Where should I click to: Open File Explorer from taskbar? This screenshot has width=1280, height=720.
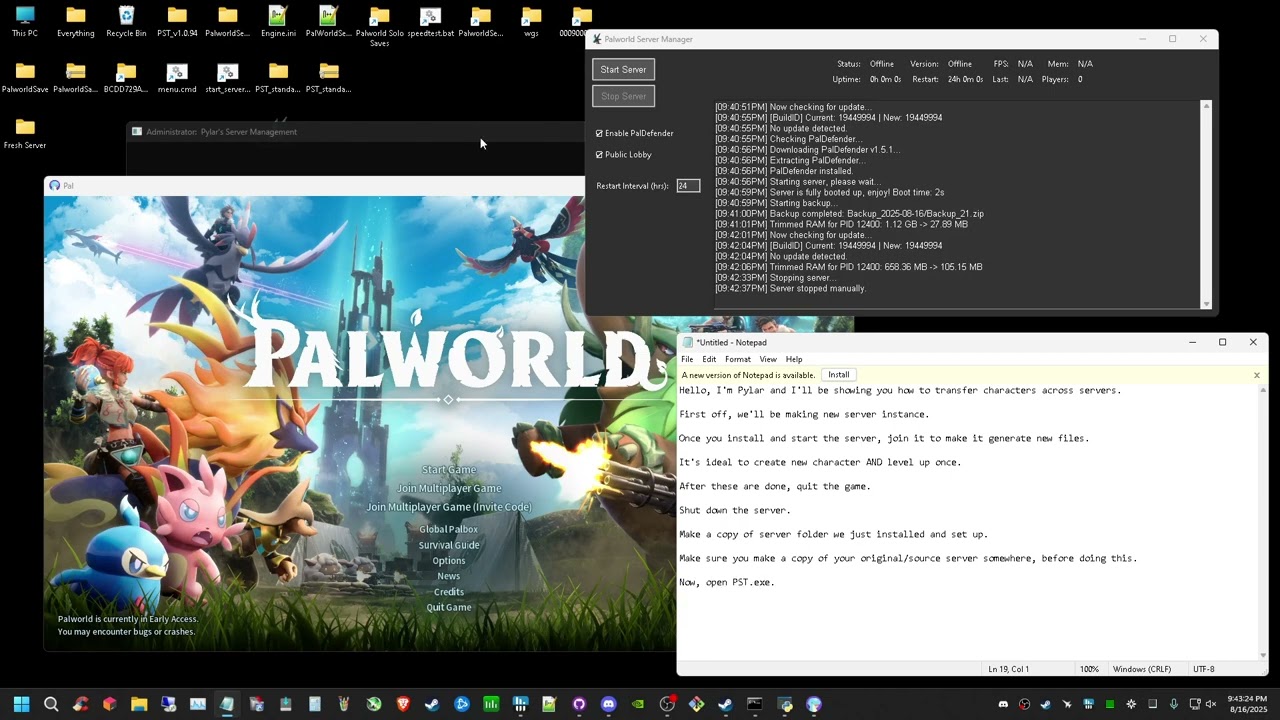139,704
